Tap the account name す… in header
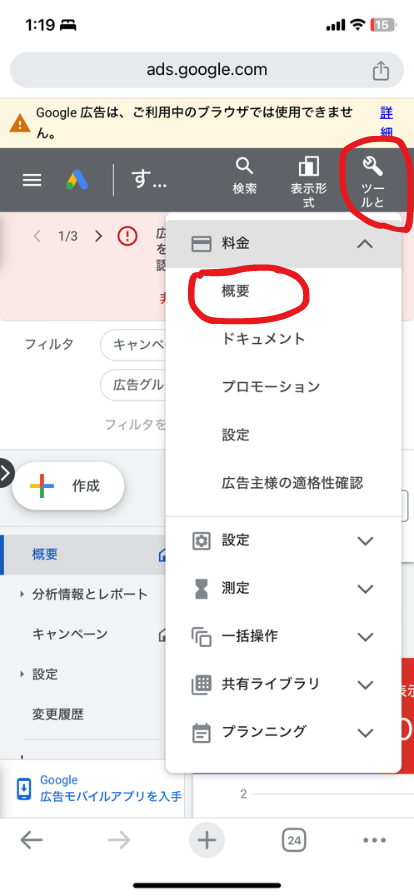414x896 pixels. pyautogui.click(x=149, y=179)
